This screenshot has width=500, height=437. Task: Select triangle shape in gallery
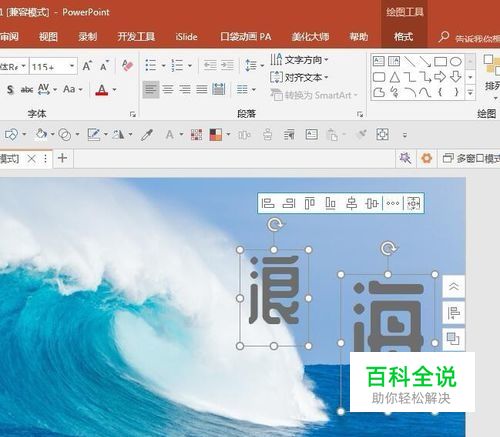(395, 77)
